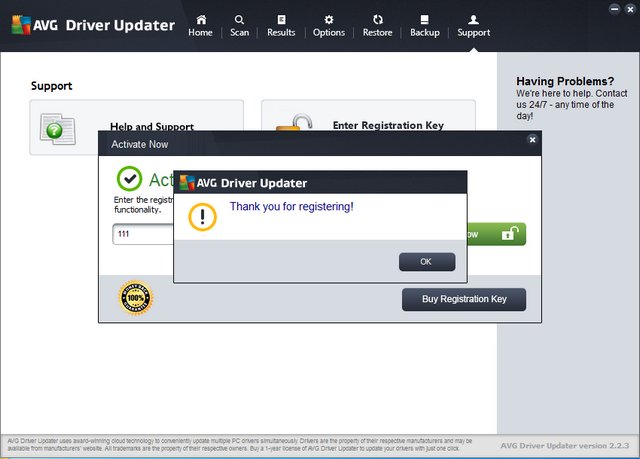Click the Enter Registration Key card title
Screen dimensions: 640x459
pyautogui.click(x=388, y=125)
